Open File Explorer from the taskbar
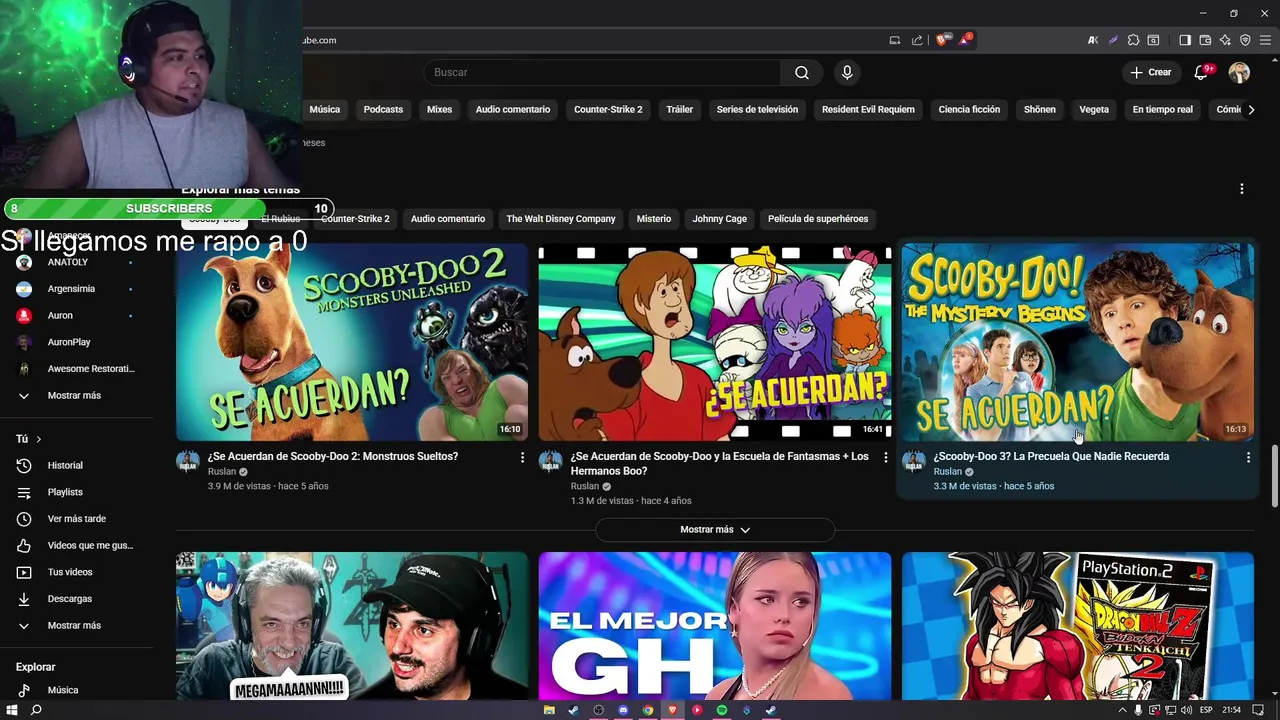Viewport: 1280px width, 720px height. (549, 710)
